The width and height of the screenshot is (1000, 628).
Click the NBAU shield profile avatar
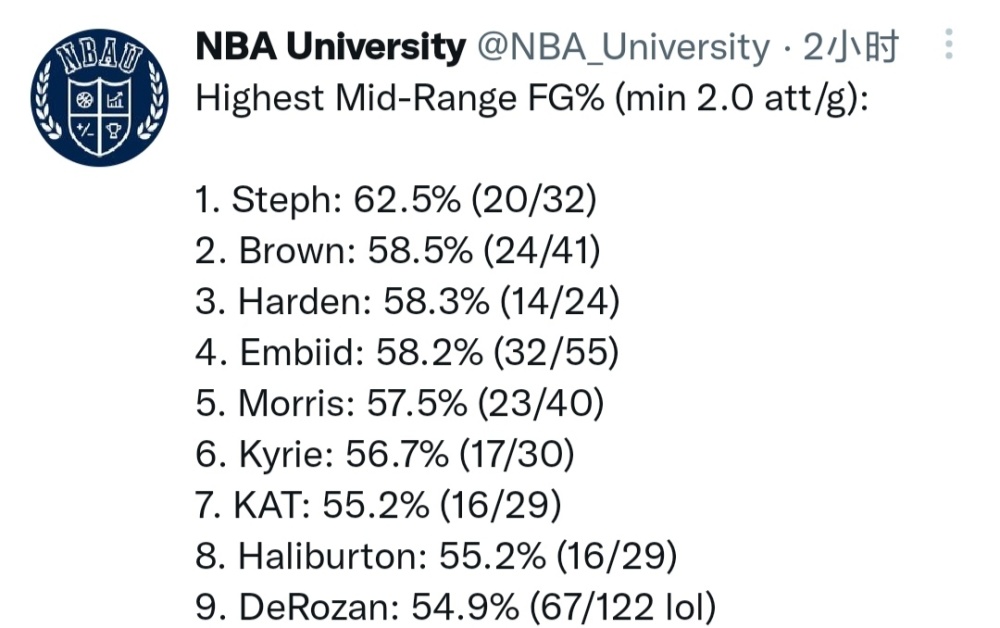pyautogui.click(x=99, y=97)
